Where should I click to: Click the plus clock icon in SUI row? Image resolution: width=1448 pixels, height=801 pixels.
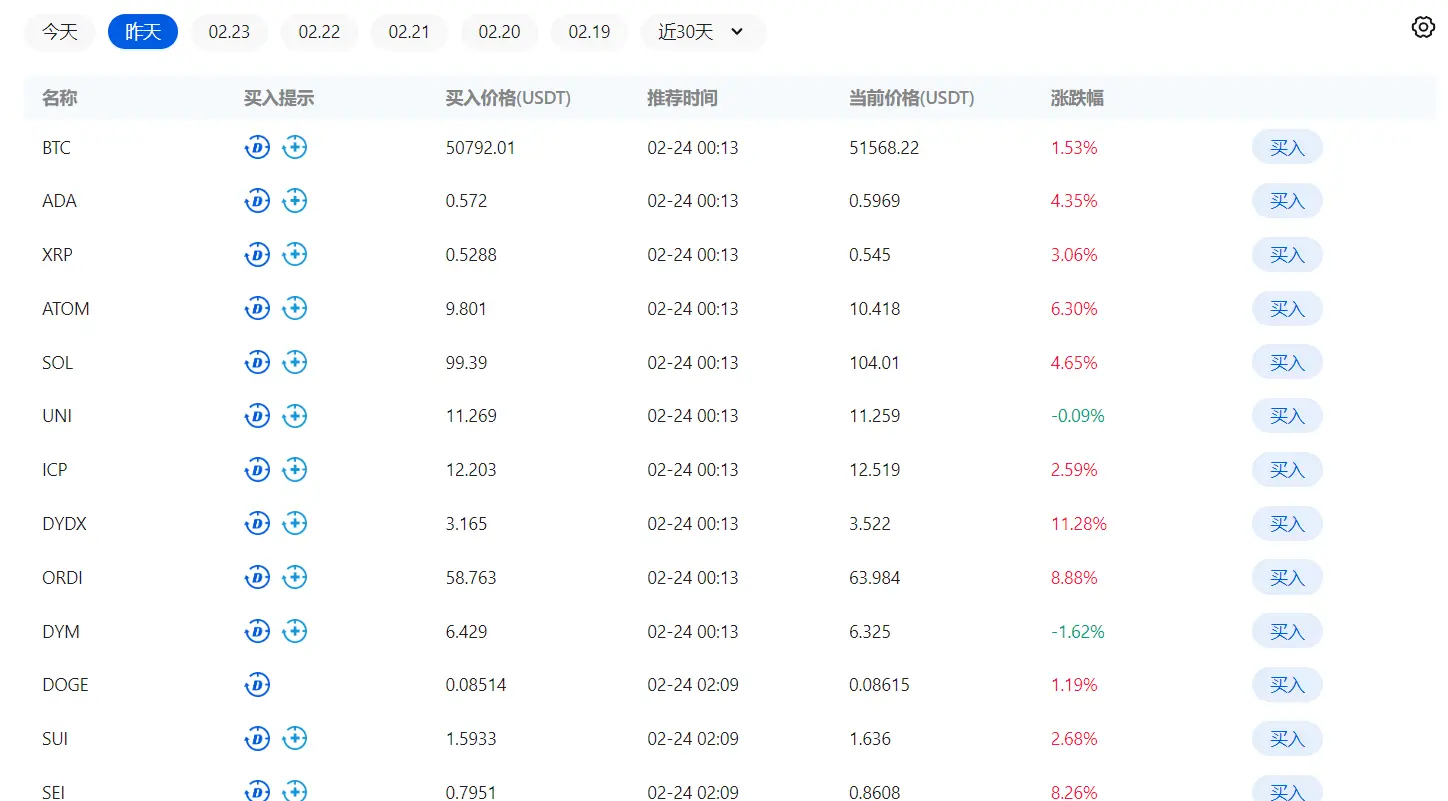(x=294, y=739)
